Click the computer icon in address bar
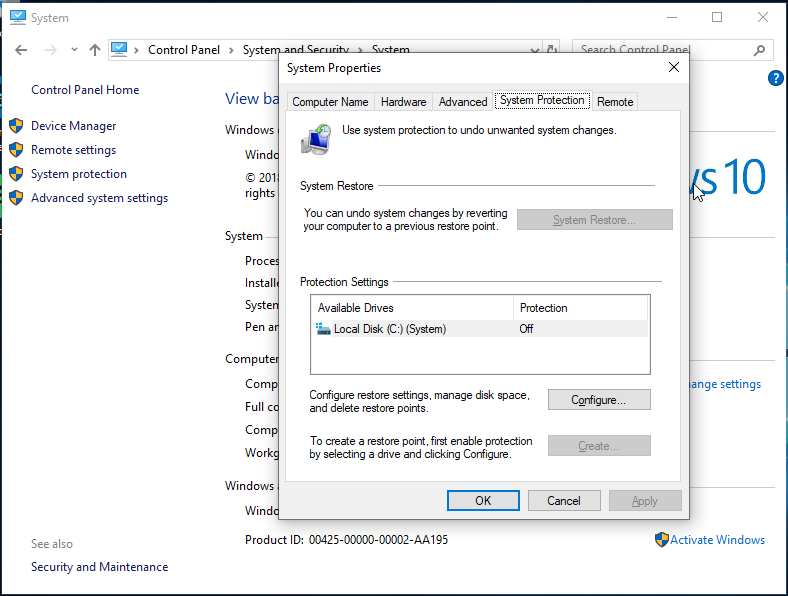The width and height of the screenshot is (788, 596). 119,49
